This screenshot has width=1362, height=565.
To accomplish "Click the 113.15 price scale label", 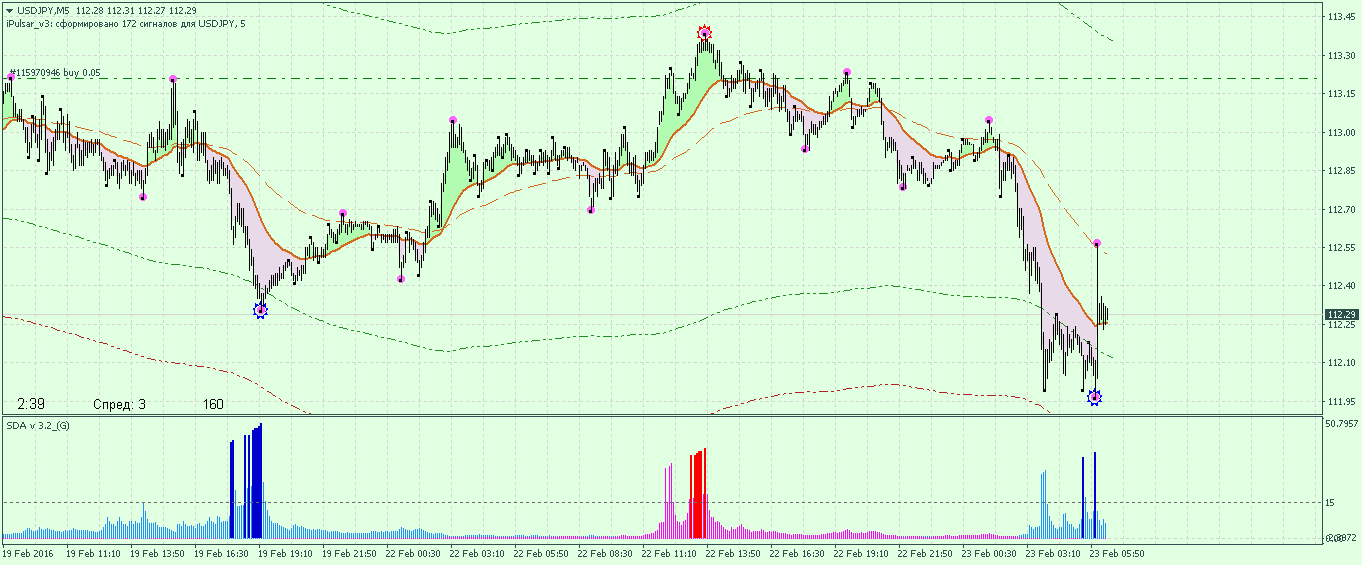I will 1341,94.
